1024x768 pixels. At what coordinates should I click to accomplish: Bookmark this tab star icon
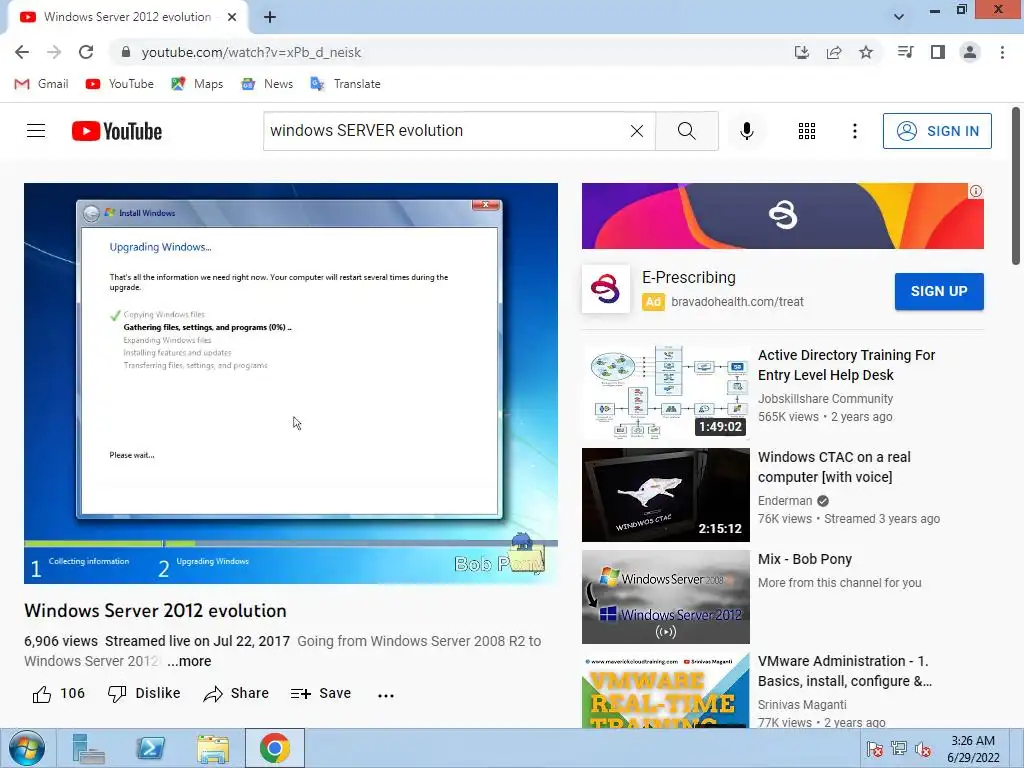coord(865,52)
